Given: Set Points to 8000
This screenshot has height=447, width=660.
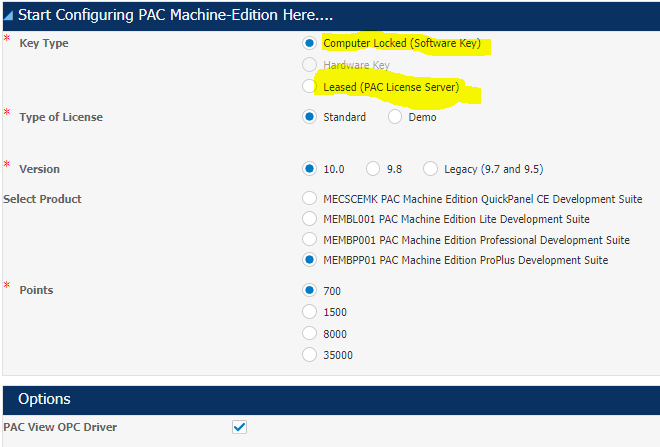Looking at the screenshot, I should click(x=309, y=333).
